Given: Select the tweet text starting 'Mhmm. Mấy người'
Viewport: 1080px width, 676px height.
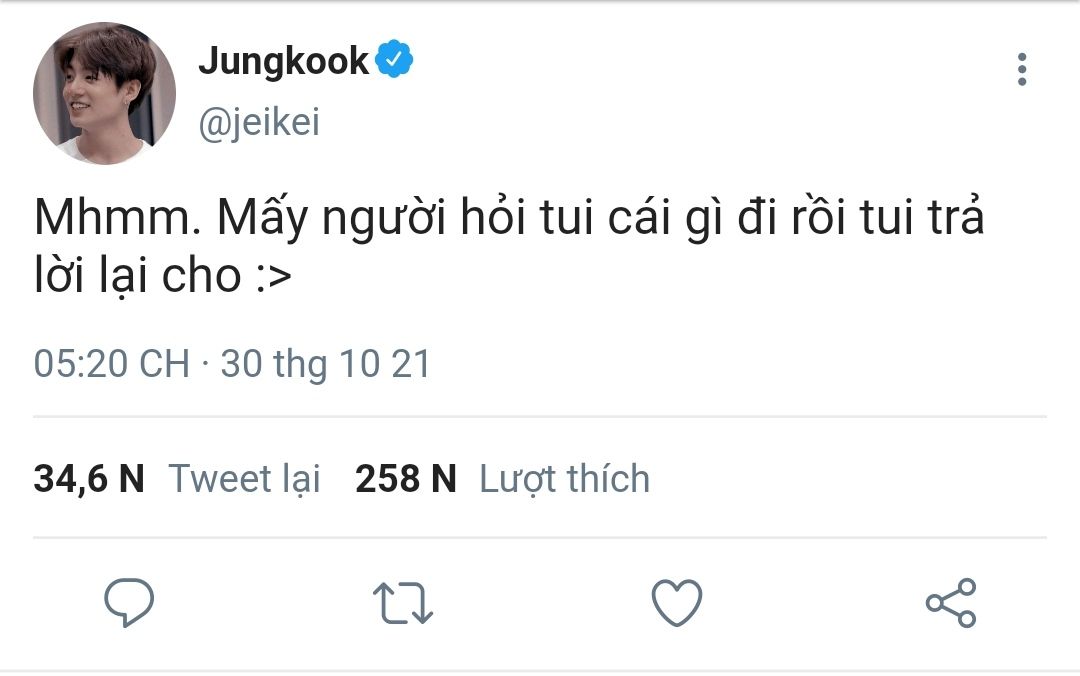Looking at the screenshot, I should (x=509, y=247).
